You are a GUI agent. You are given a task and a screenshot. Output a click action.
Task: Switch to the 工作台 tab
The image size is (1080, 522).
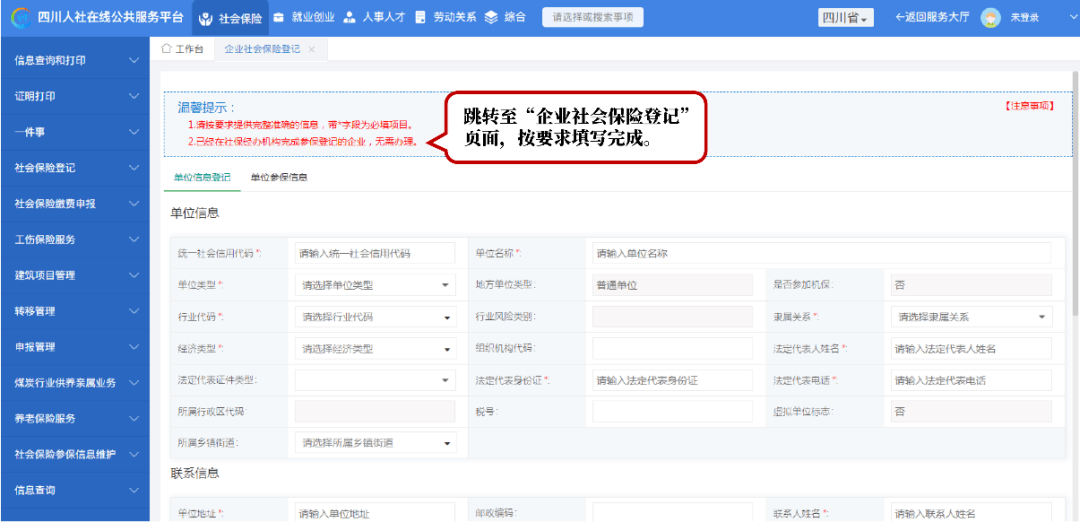tap(183, 49)
